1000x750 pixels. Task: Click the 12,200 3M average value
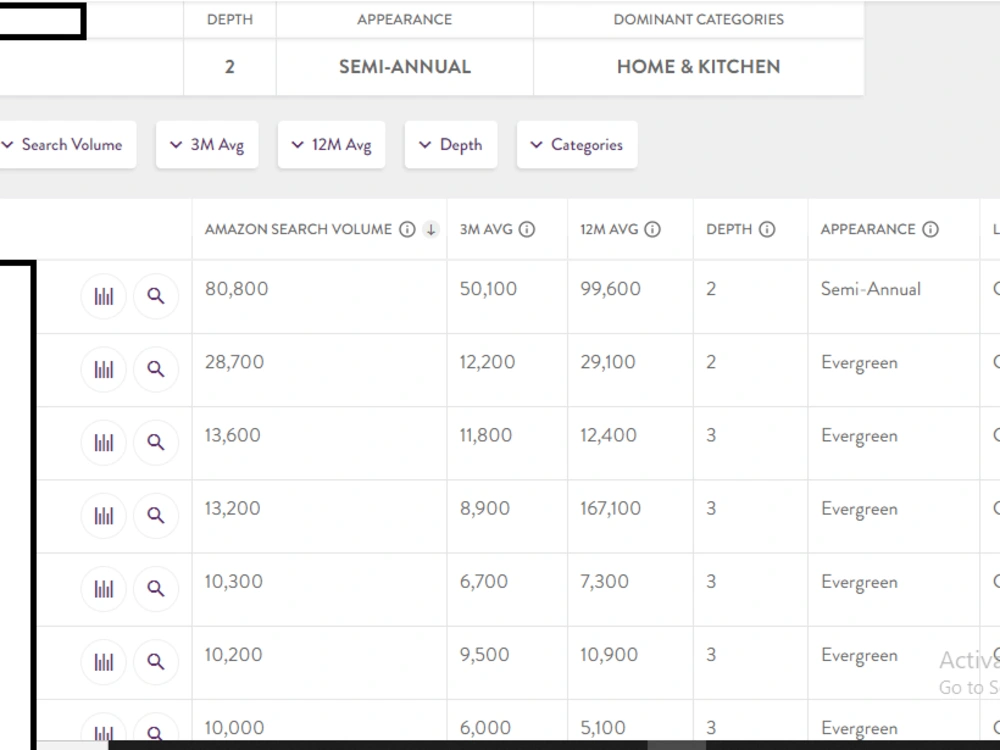click(487, 362)
